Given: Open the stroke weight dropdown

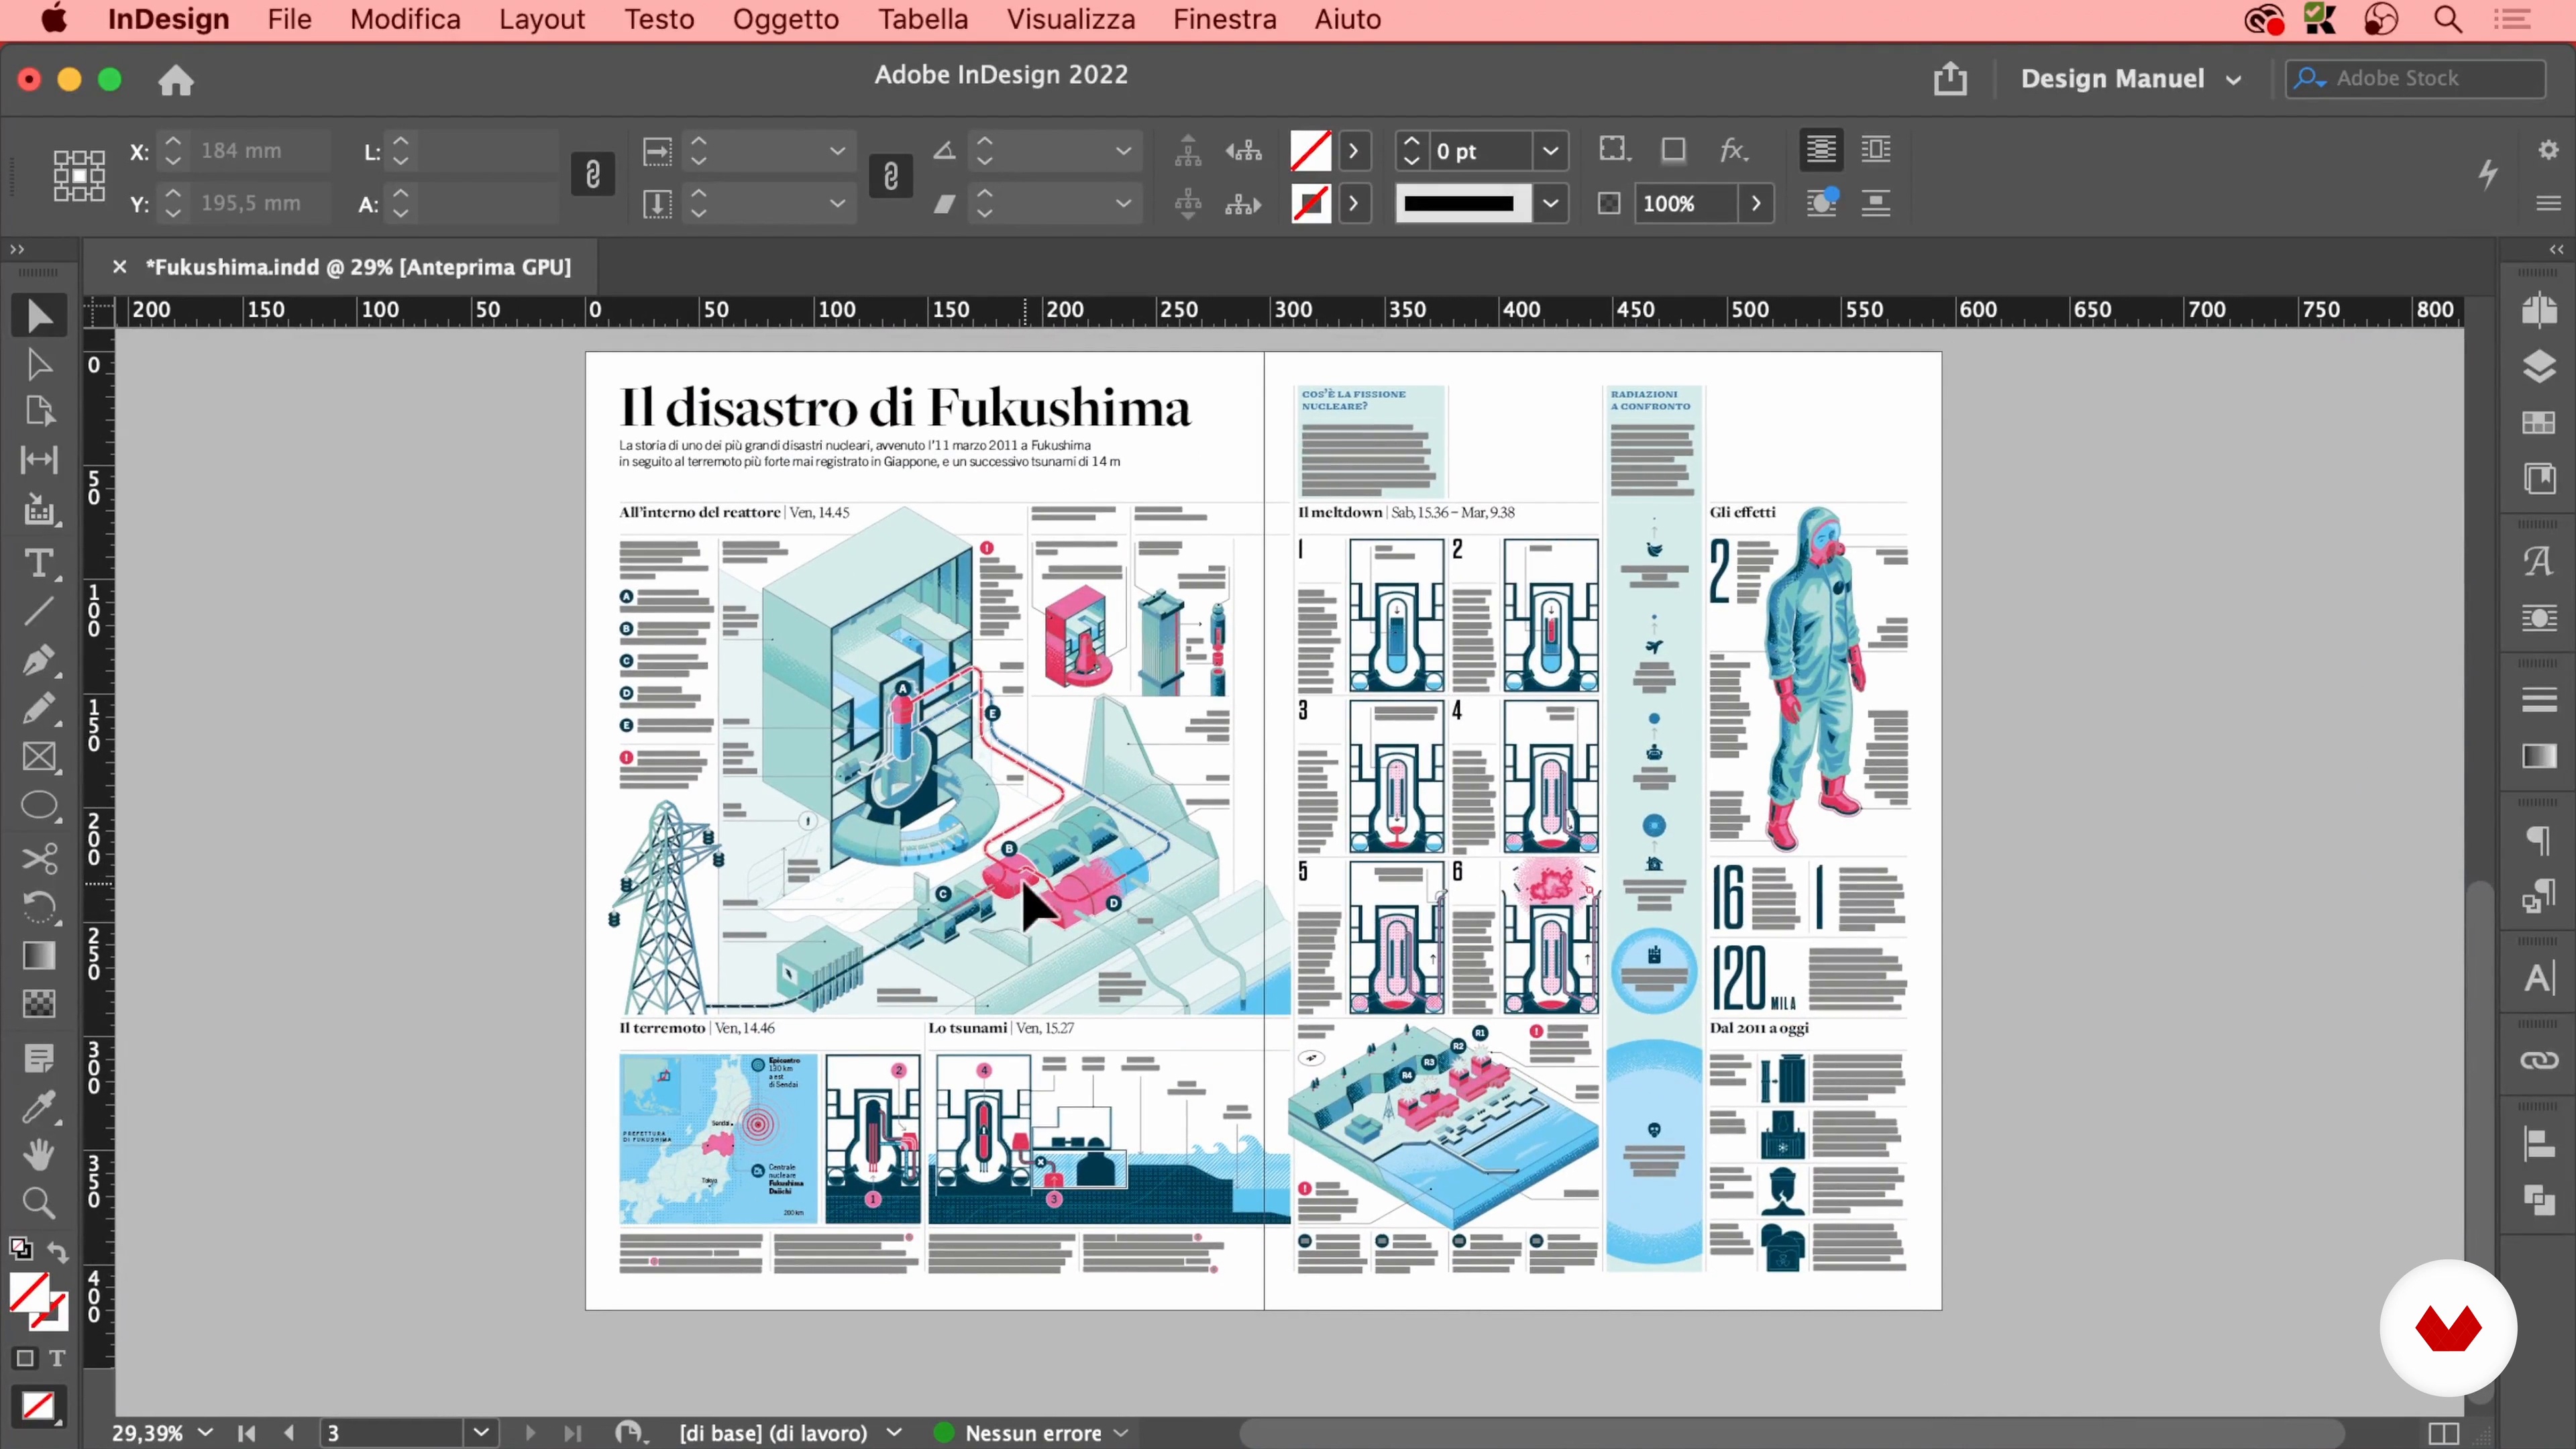Looking at the screenshot, I should 1550,151.
